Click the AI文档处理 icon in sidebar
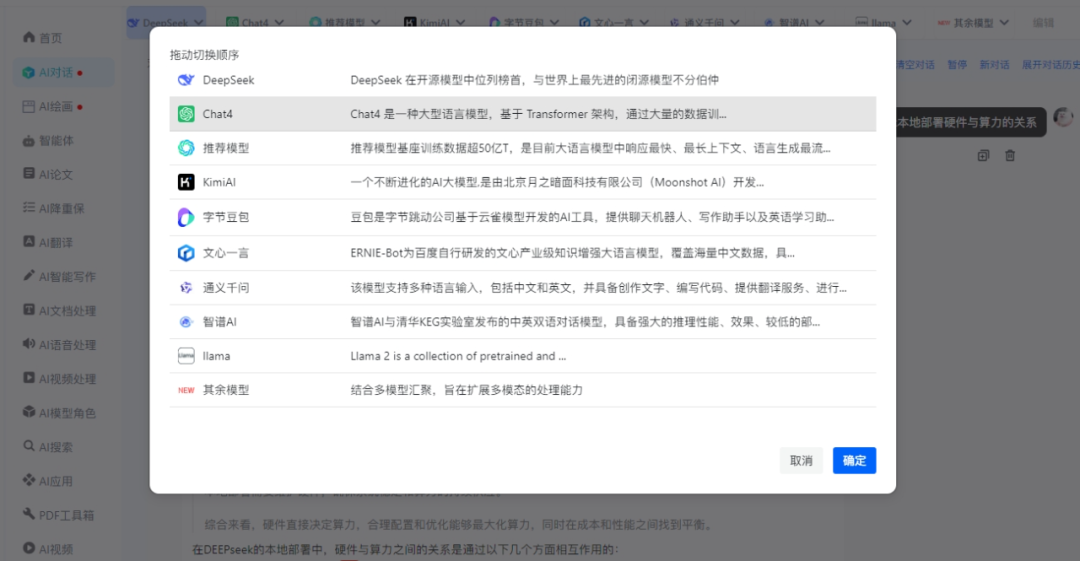 [28, 309]
